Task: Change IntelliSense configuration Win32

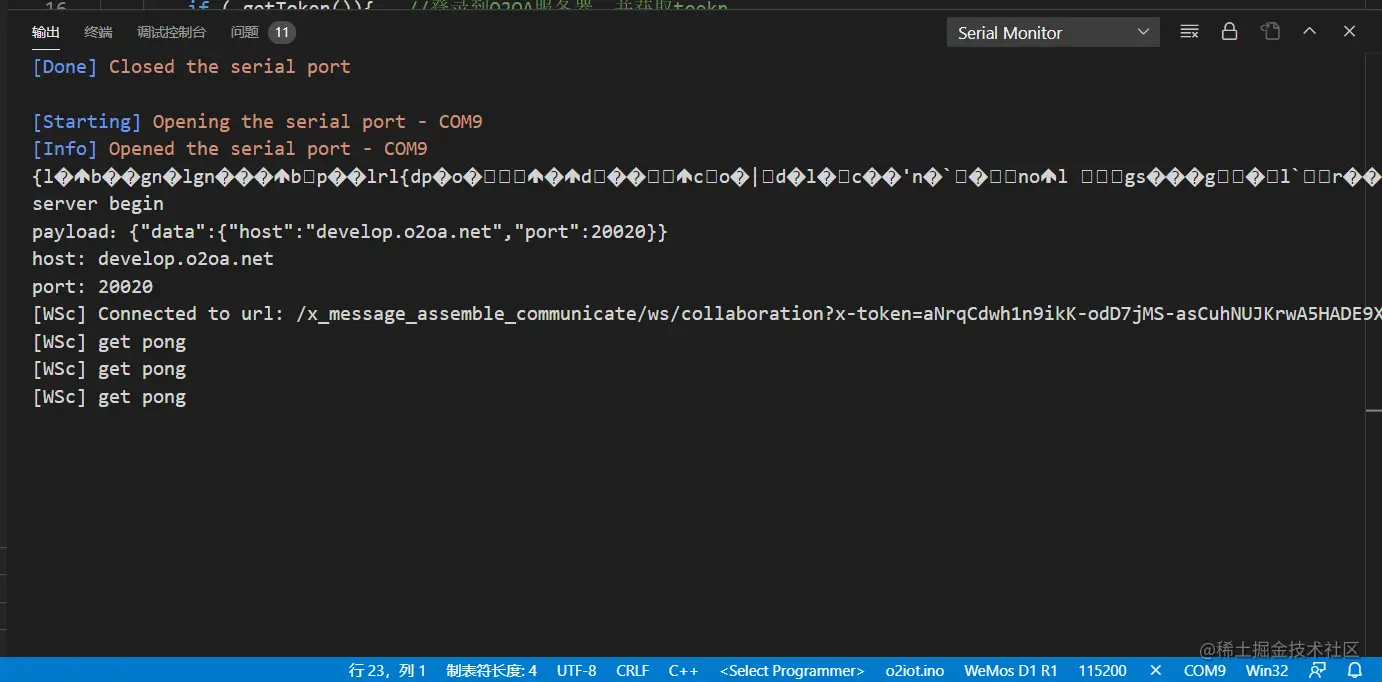Action: (x=1267, y=671)
